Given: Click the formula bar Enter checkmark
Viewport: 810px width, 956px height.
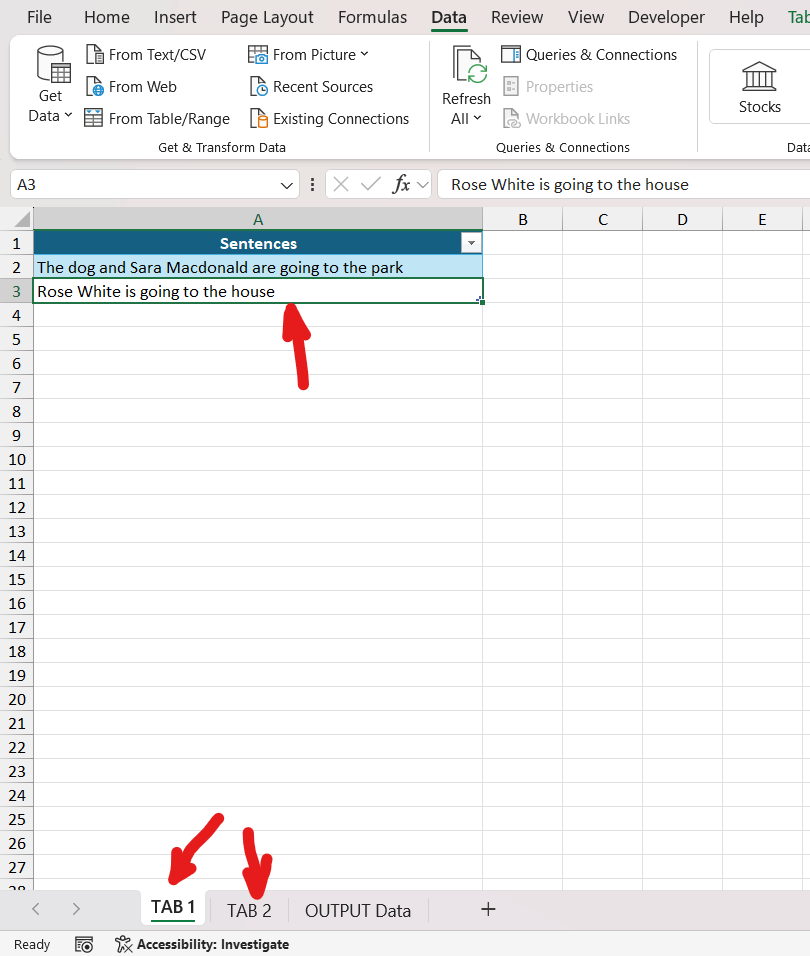Looking at the screenshot, I should pyautogui.click(x=371, y=184).
